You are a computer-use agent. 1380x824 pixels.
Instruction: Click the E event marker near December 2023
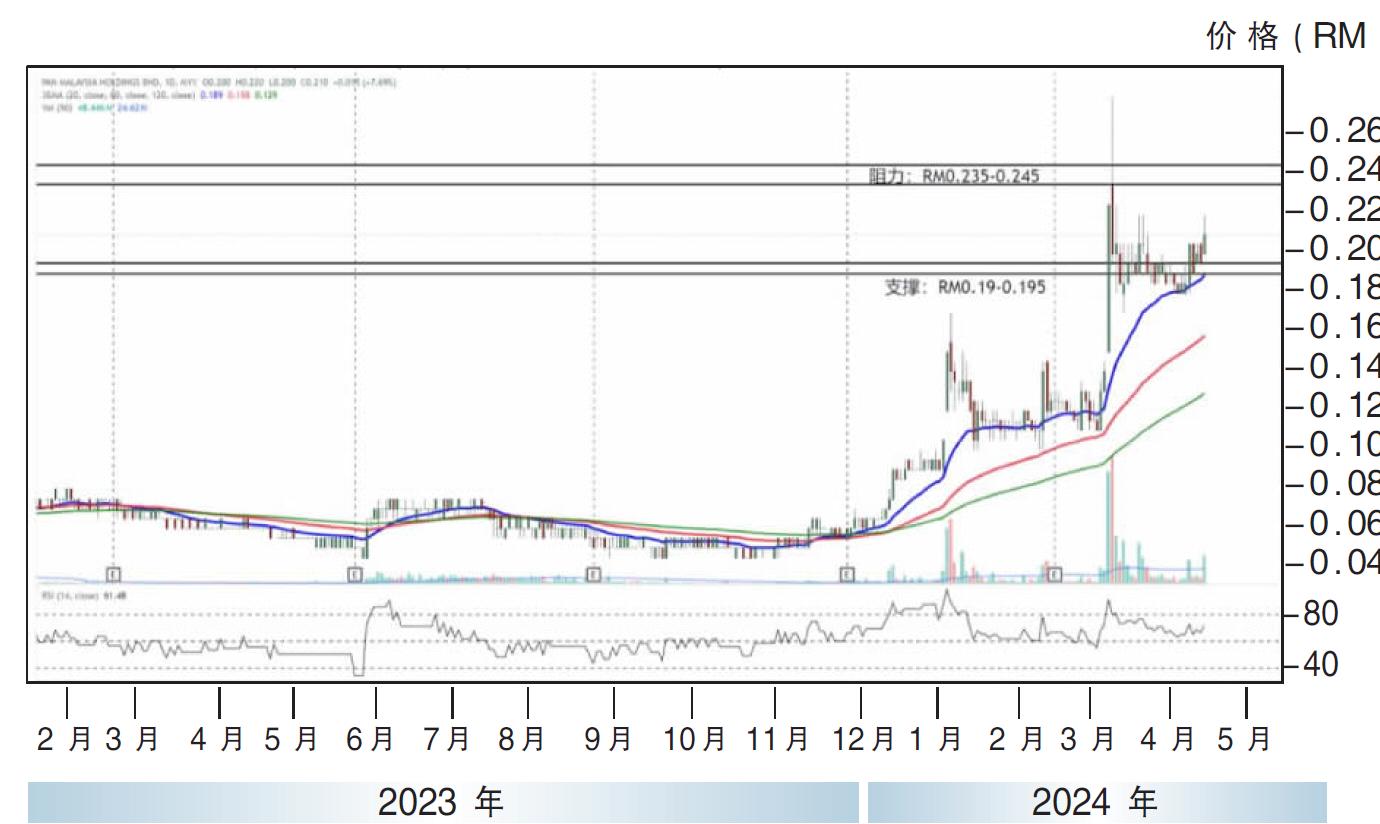click(847, 574)
